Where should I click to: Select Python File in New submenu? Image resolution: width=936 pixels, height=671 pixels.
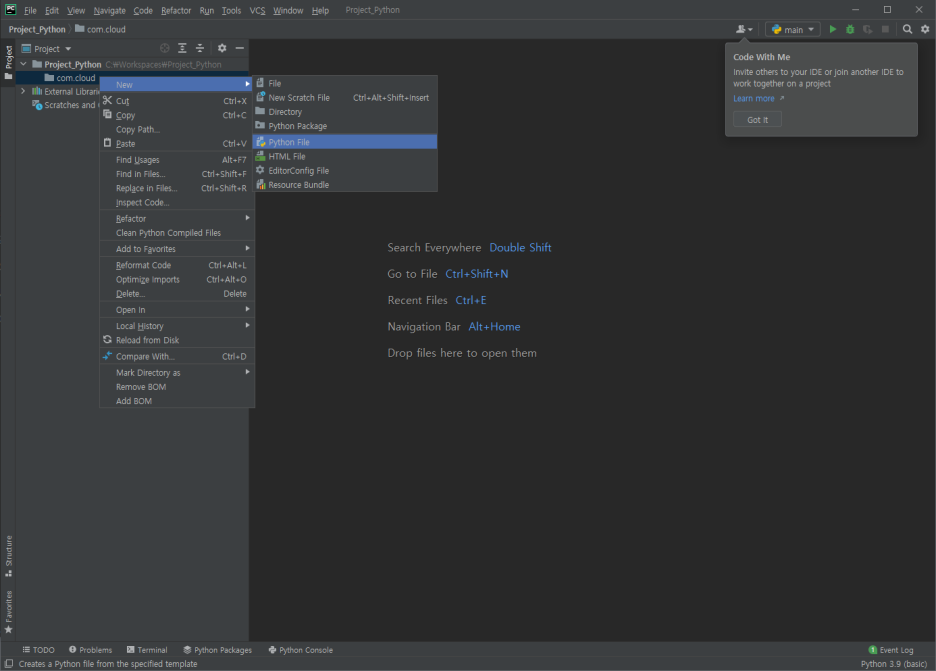[345, 142]
